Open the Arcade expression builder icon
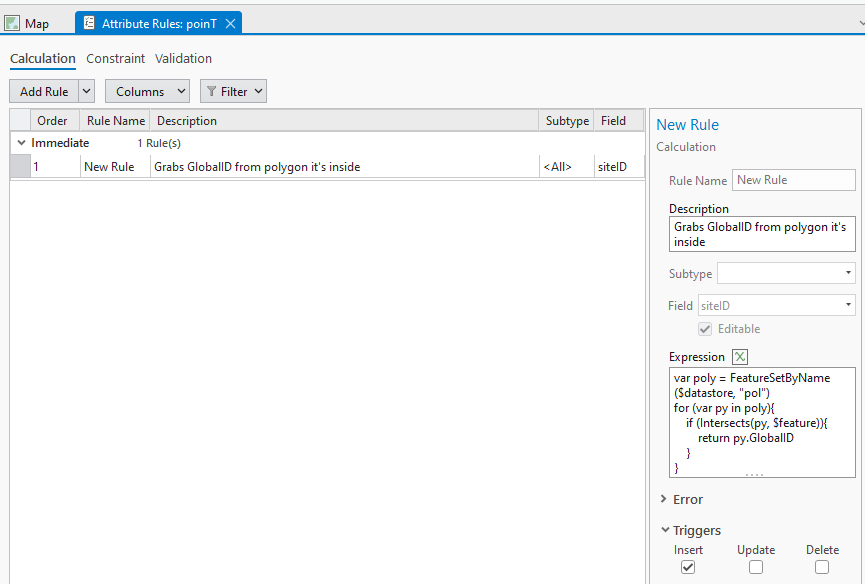 [x=740, y=357]
